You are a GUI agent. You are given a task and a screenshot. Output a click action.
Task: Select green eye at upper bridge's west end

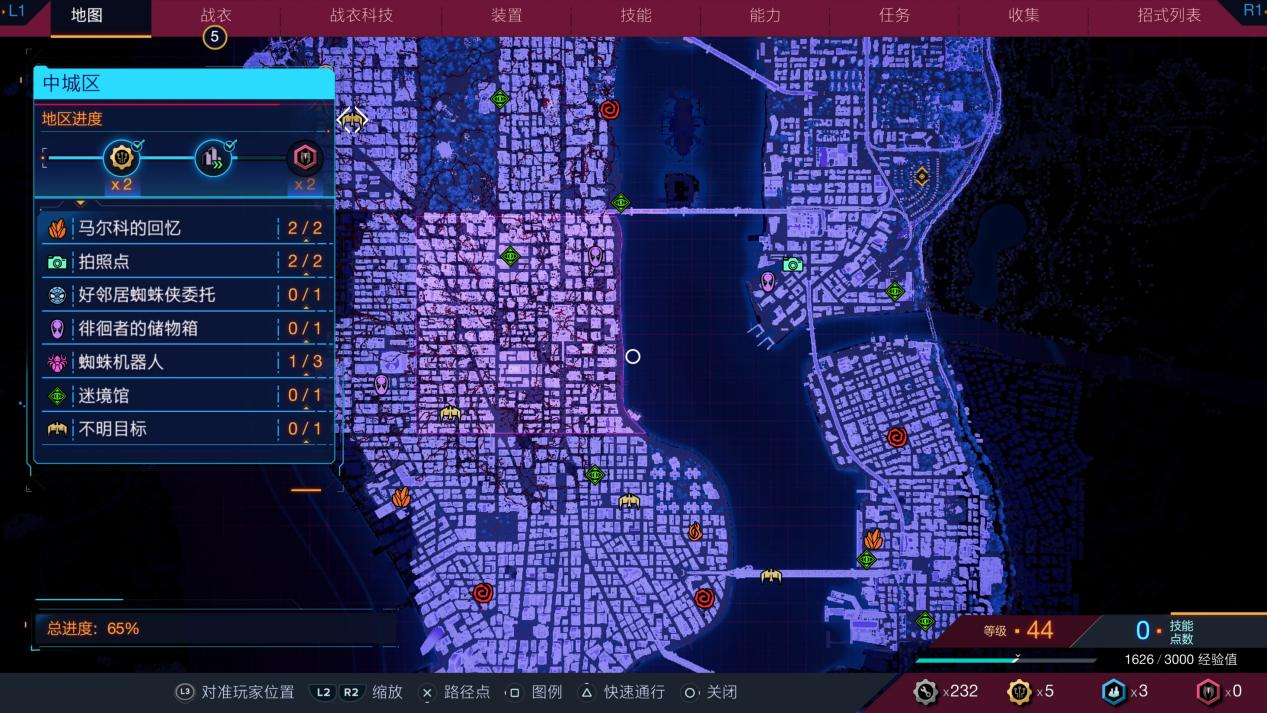[621, 203]
